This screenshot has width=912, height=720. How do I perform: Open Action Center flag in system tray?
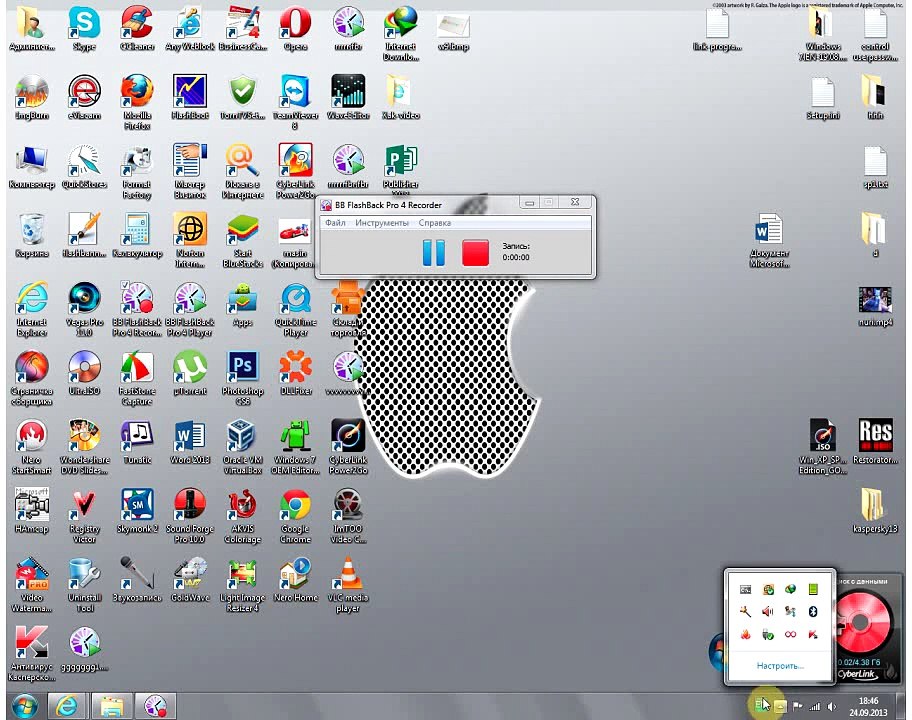click(x=797, y=706)
